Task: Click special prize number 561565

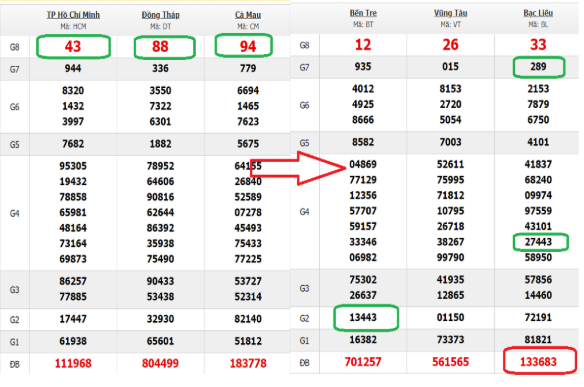Action: click(451, 362)
